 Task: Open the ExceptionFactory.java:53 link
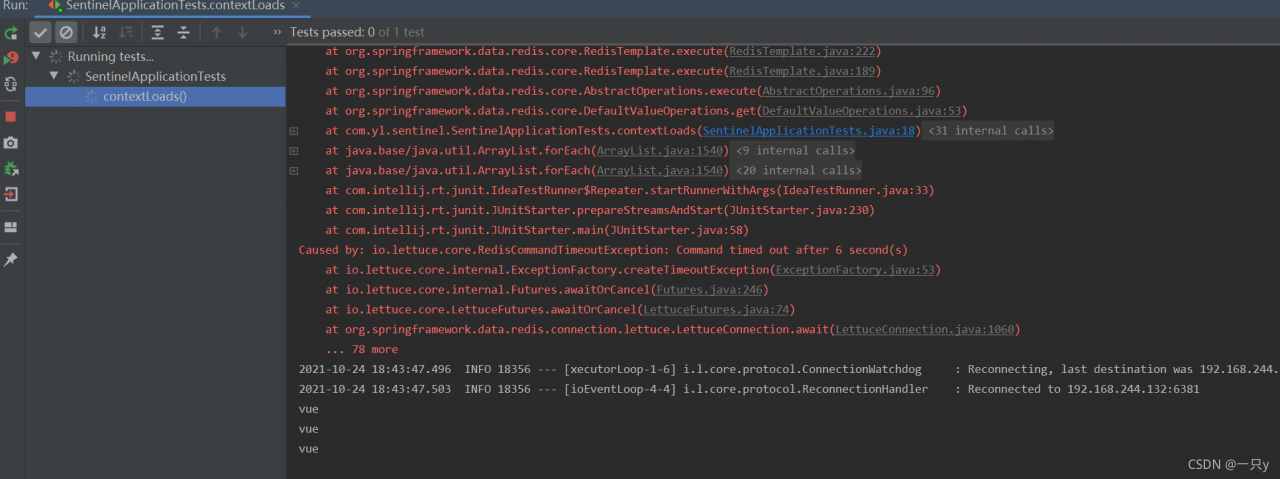855,270
